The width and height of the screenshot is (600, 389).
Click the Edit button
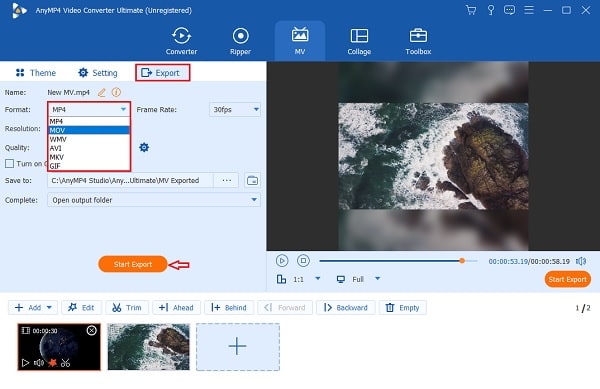click(82, 308)
